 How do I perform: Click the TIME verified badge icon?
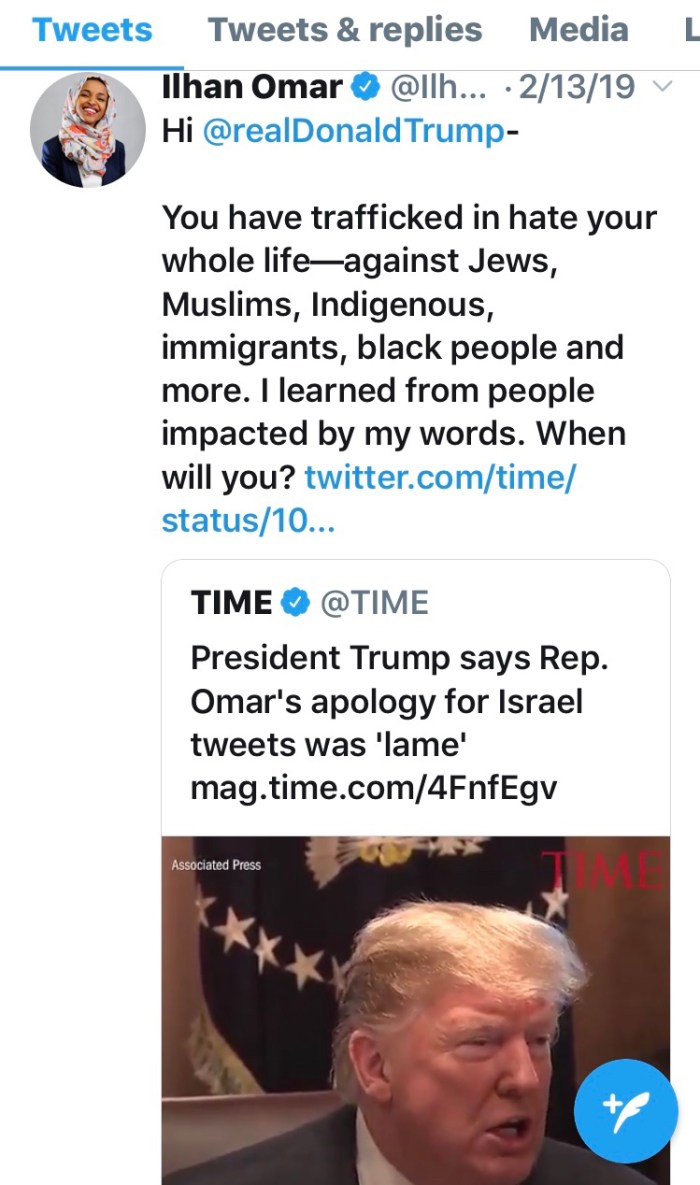[295, 602]
